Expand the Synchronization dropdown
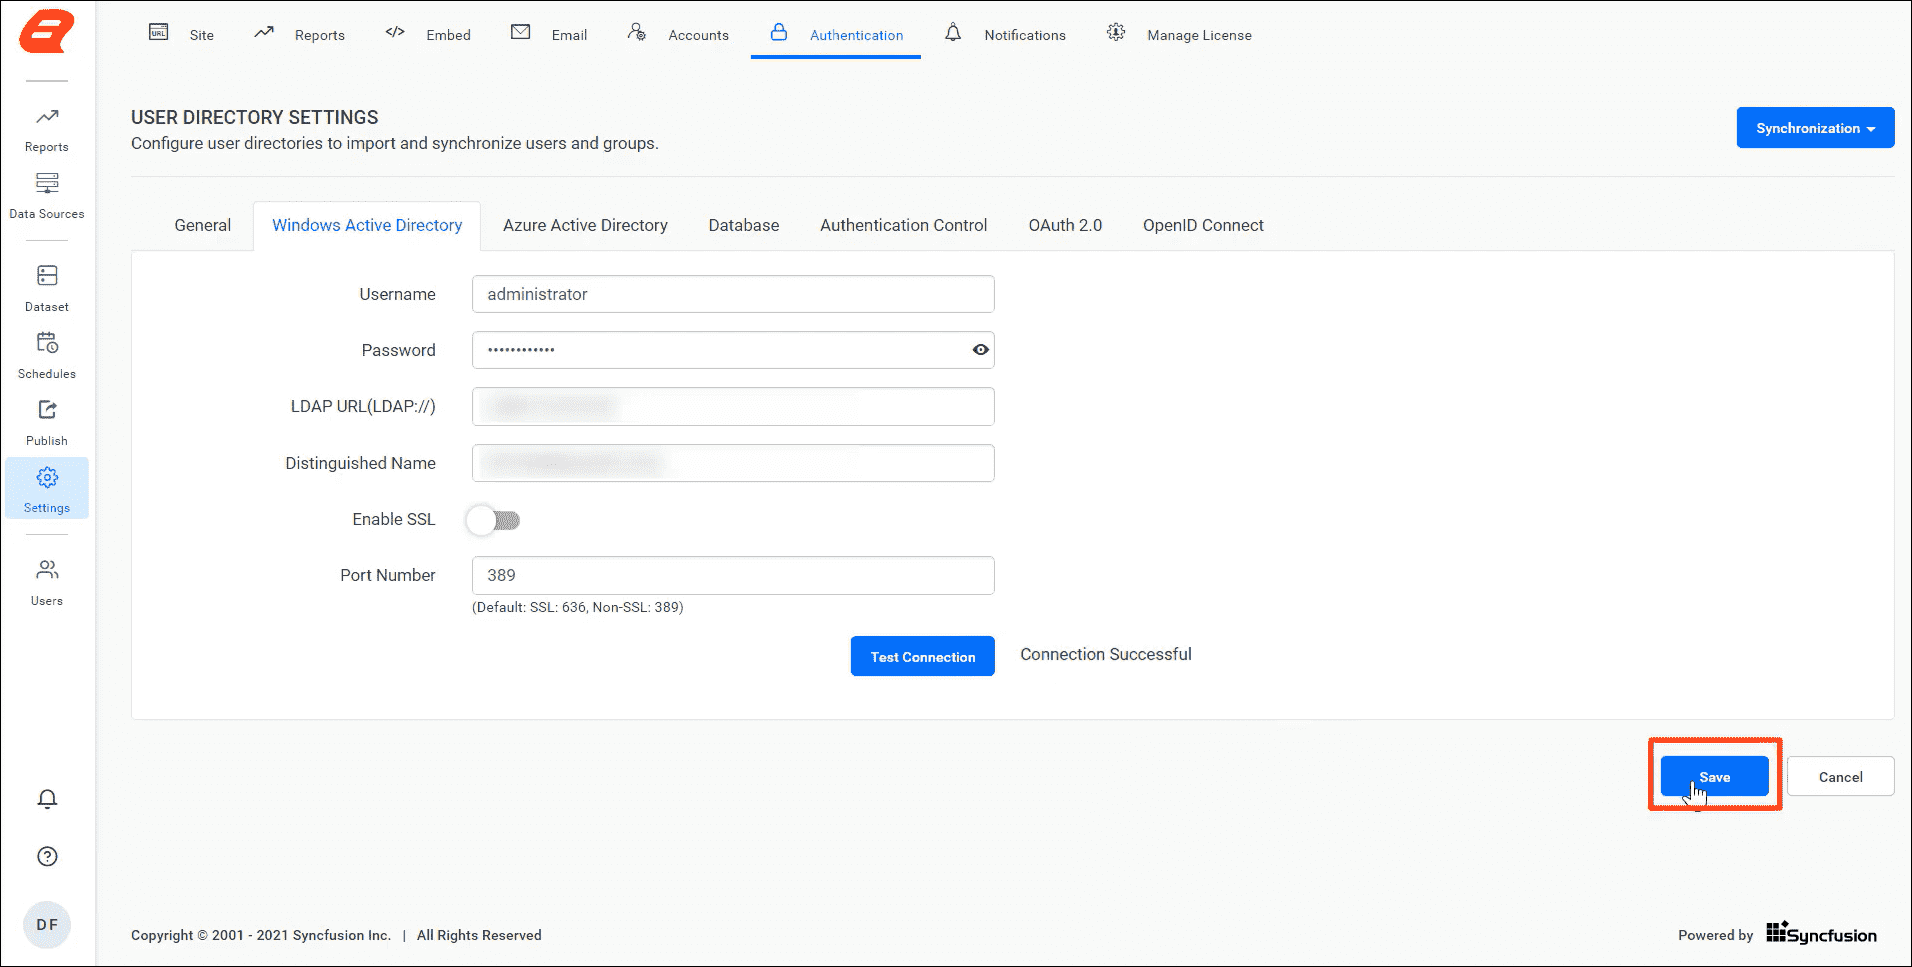 (1815, 128)
